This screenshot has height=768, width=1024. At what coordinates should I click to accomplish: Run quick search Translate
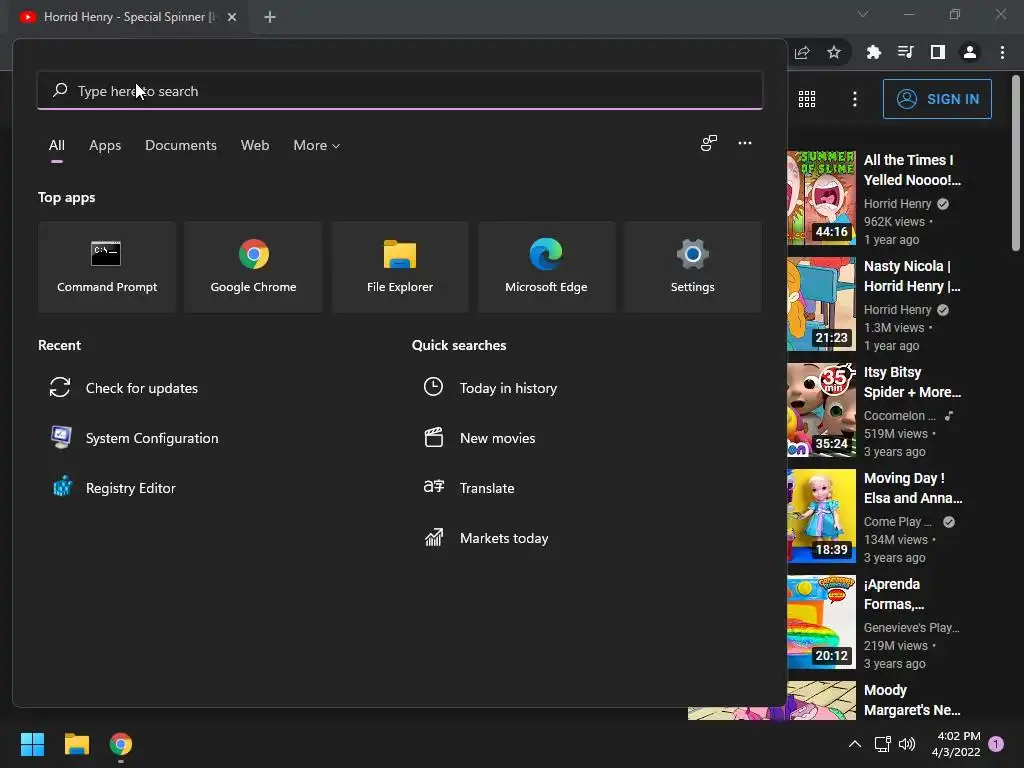pyautogui.click(x=469, y=488)
